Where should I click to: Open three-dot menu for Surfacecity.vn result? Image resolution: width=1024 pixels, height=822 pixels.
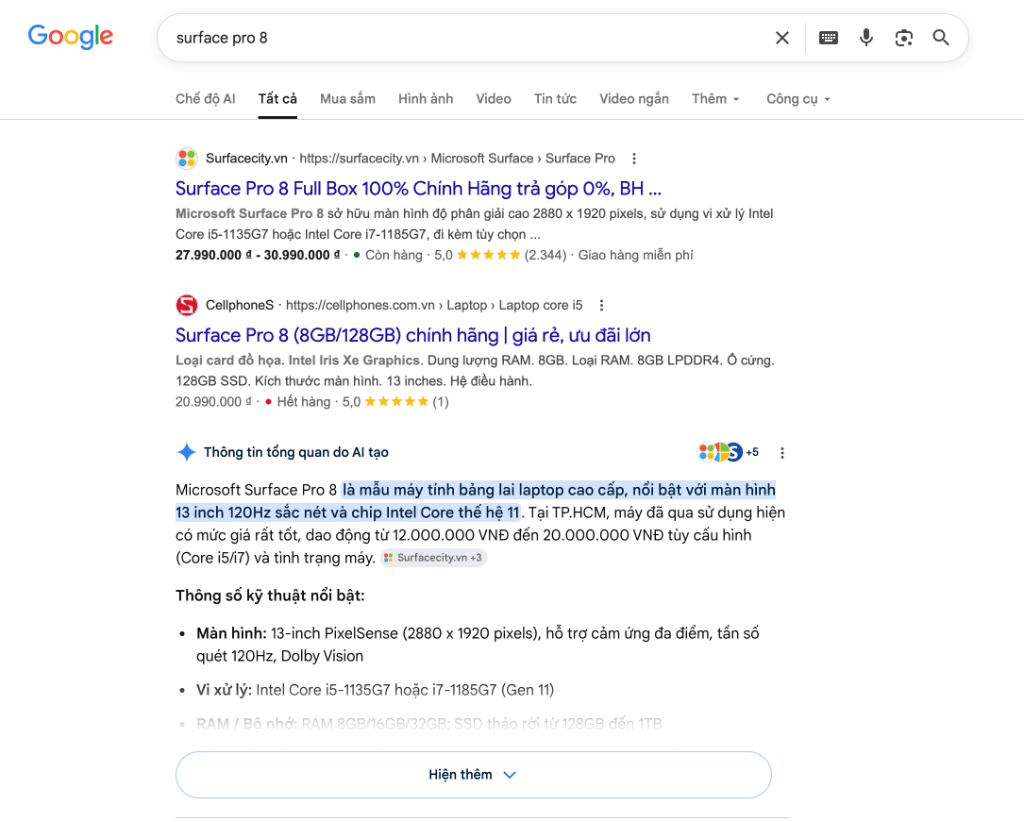pyautogui.click(x=633, y=159)
